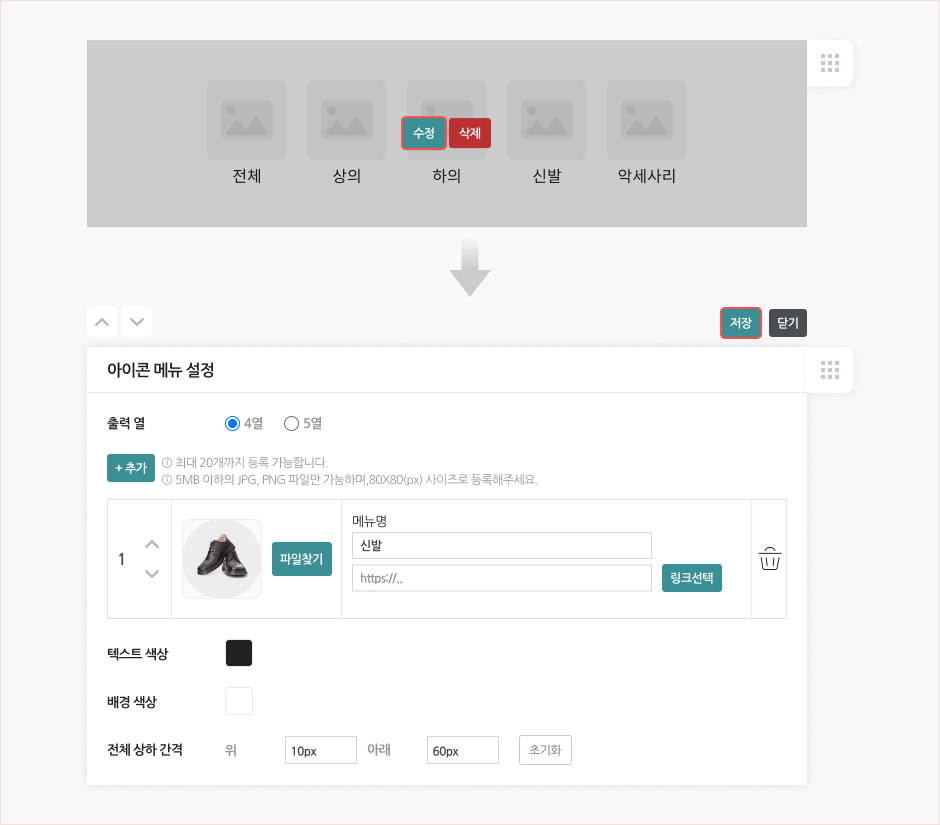
Task: Save settings with the 저장 button
Action: click(x=740, y=323)
